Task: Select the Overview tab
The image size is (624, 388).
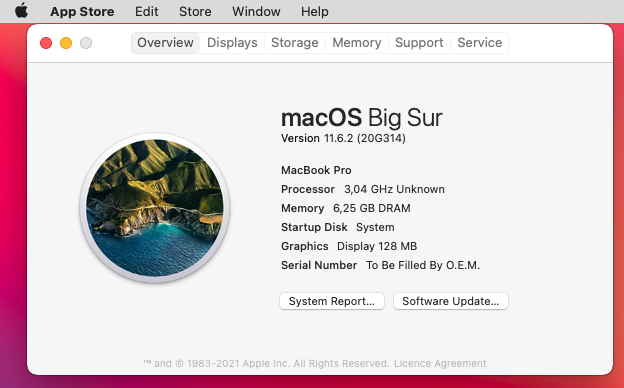Action: tap(166, 43)
